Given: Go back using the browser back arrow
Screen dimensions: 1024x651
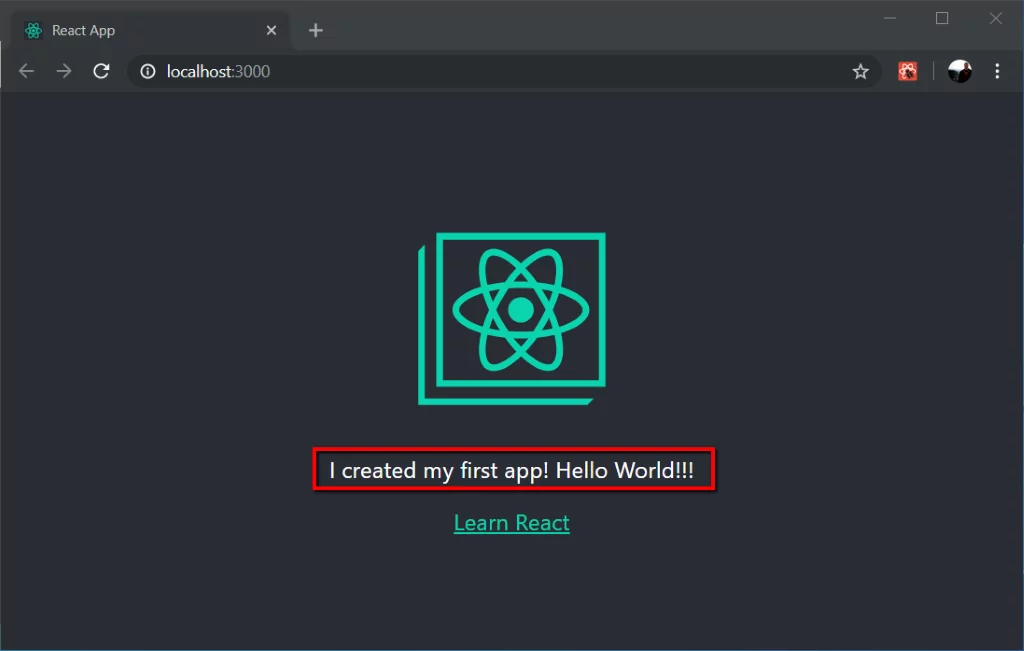Looking at the screenshot, I should tap(26, 71).
